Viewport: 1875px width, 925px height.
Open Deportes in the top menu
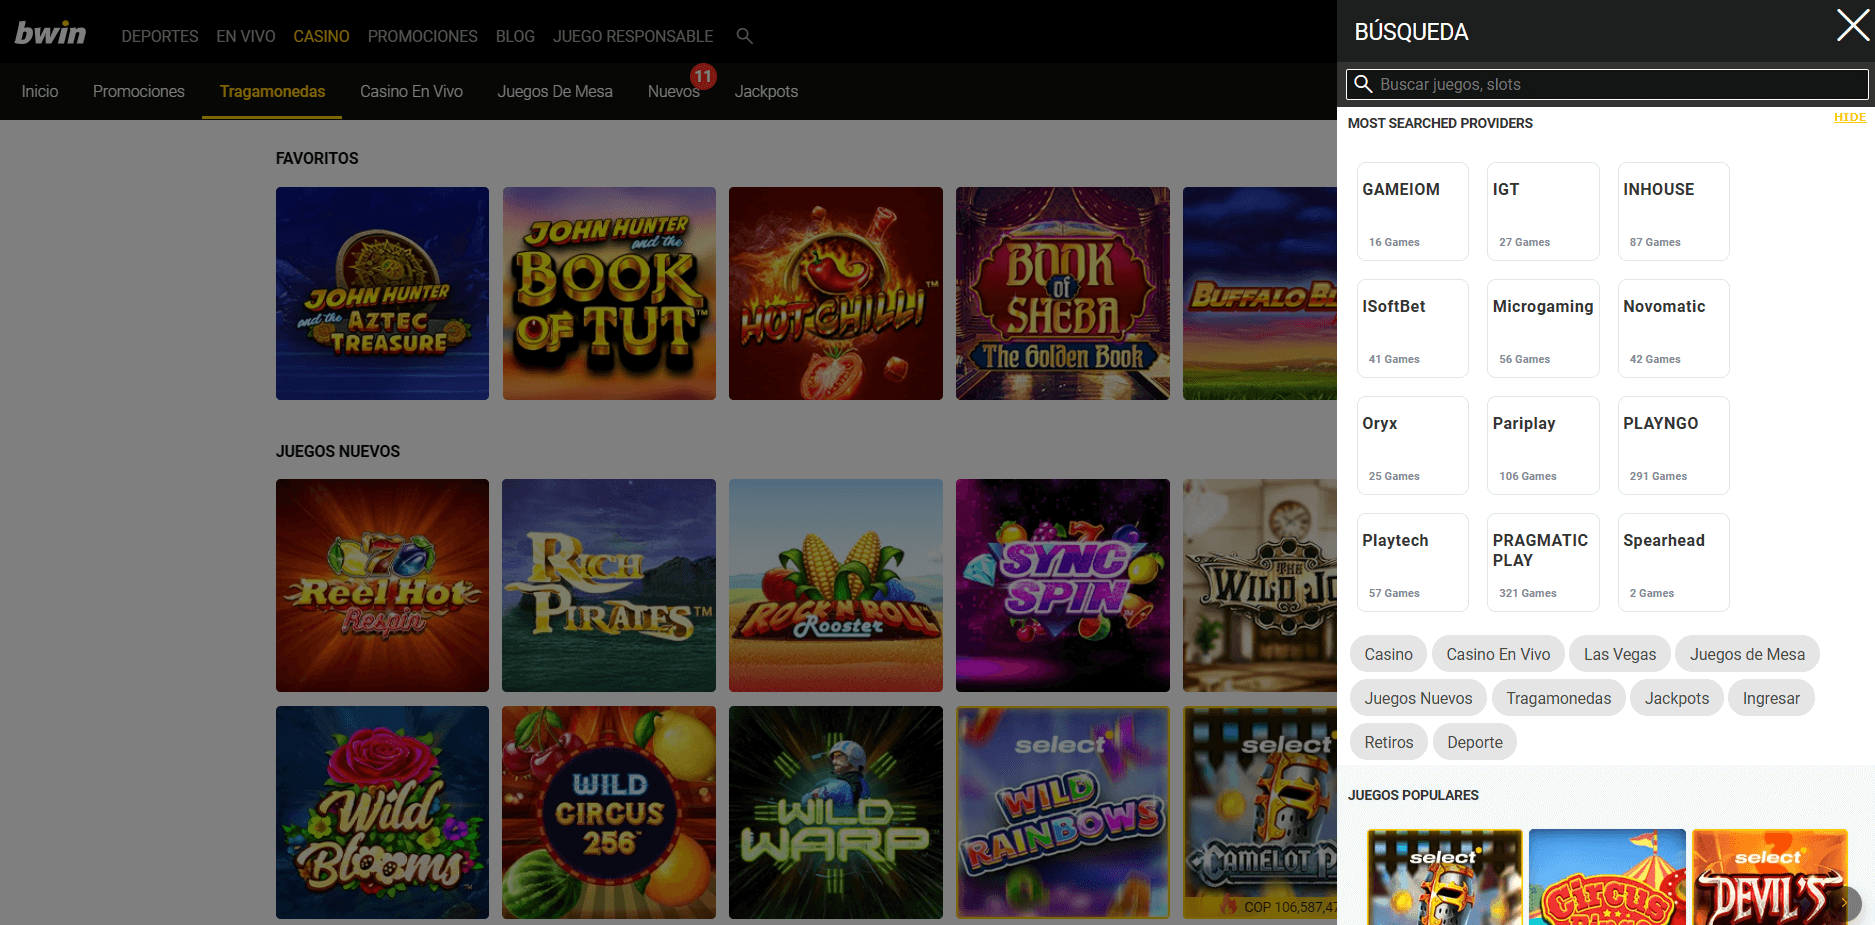[160, 36]
